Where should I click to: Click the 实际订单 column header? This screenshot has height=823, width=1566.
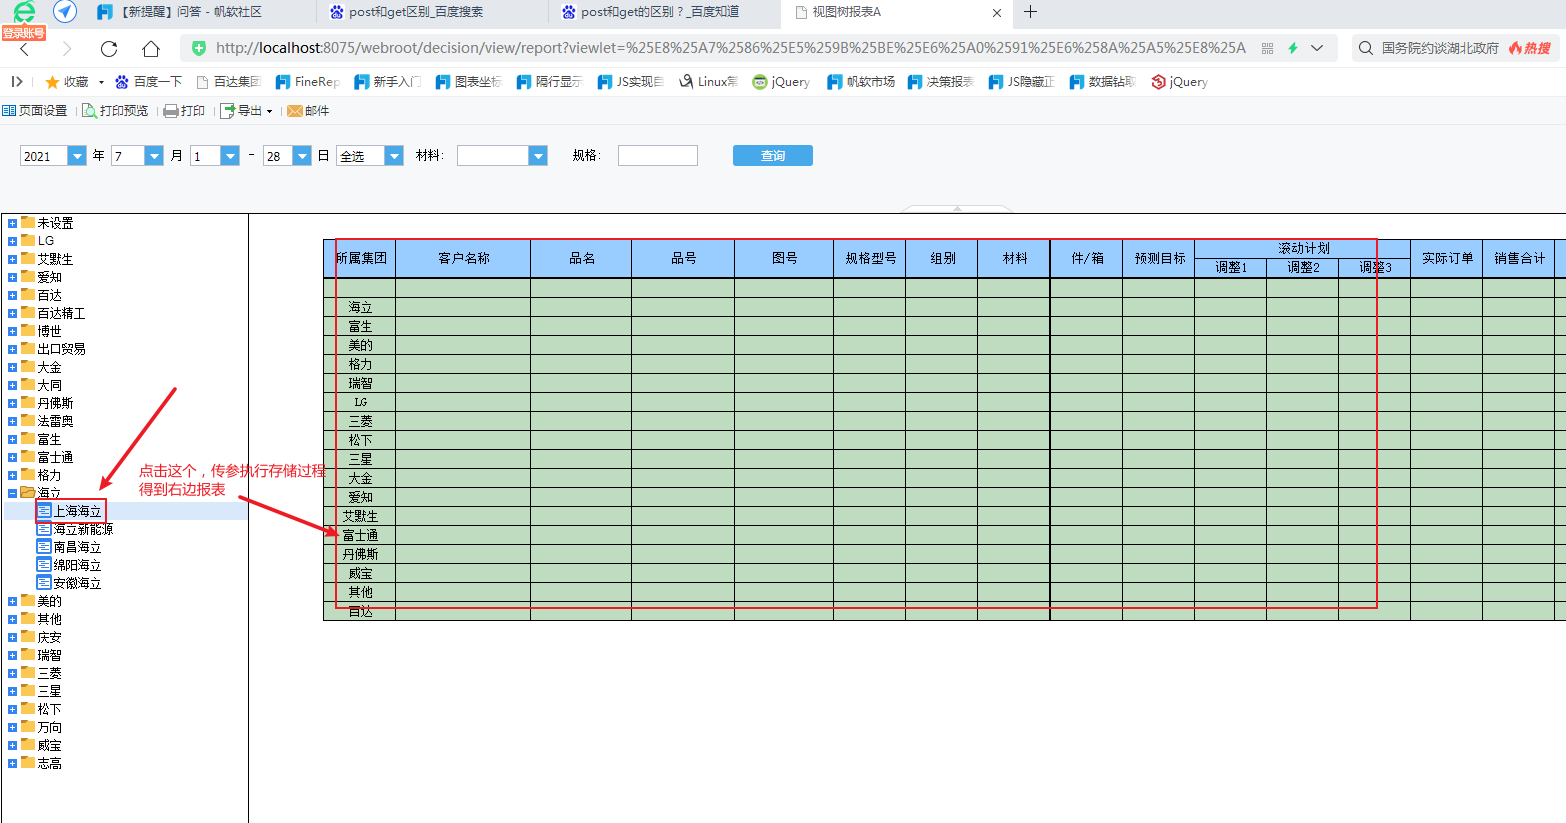pos(1446,258)
